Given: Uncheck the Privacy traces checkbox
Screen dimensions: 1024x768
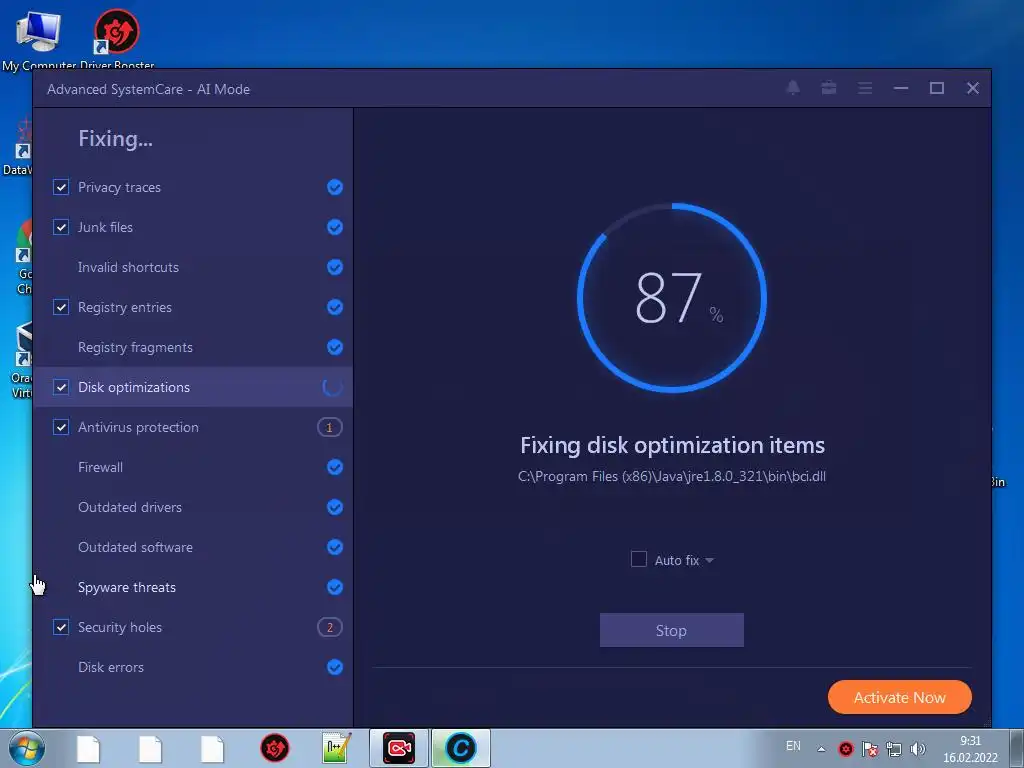Looking at the screenshot, I should 61,187.
